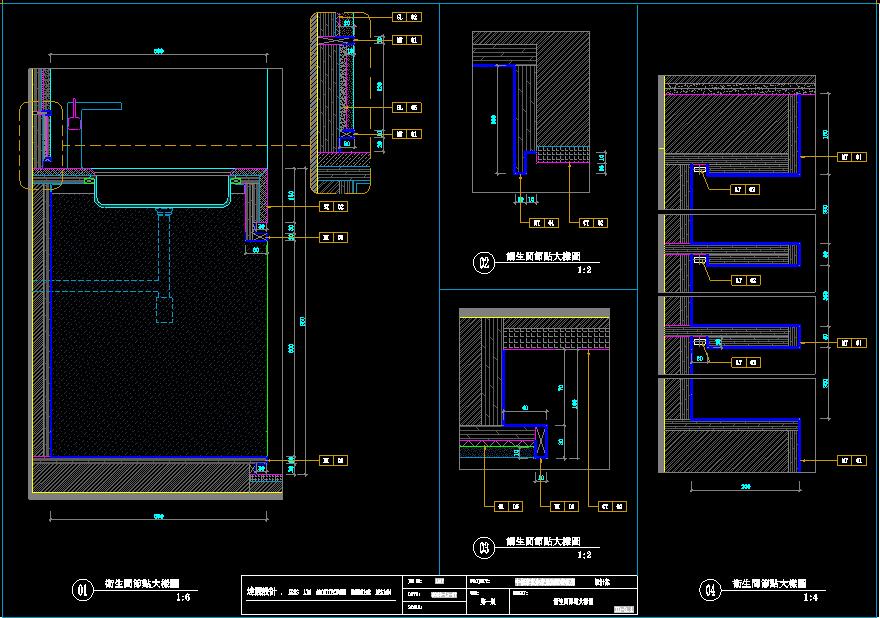Image resolution: width=880 pixels, height=618 pixels.
Task: Select the 200 dimension below detail 04
Action: [x=745, y=486]
